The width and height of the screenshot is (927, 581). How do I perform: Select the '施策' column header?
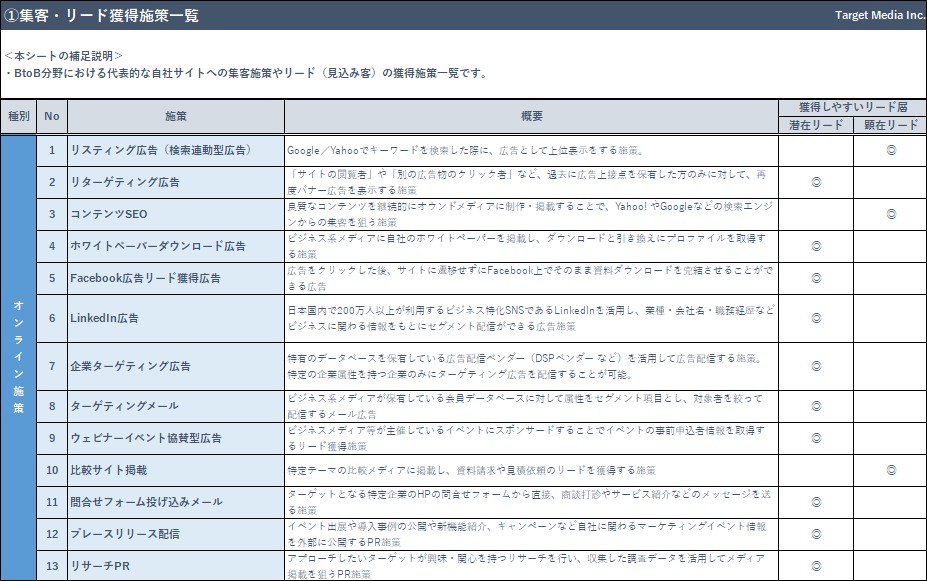pos(176,116)
